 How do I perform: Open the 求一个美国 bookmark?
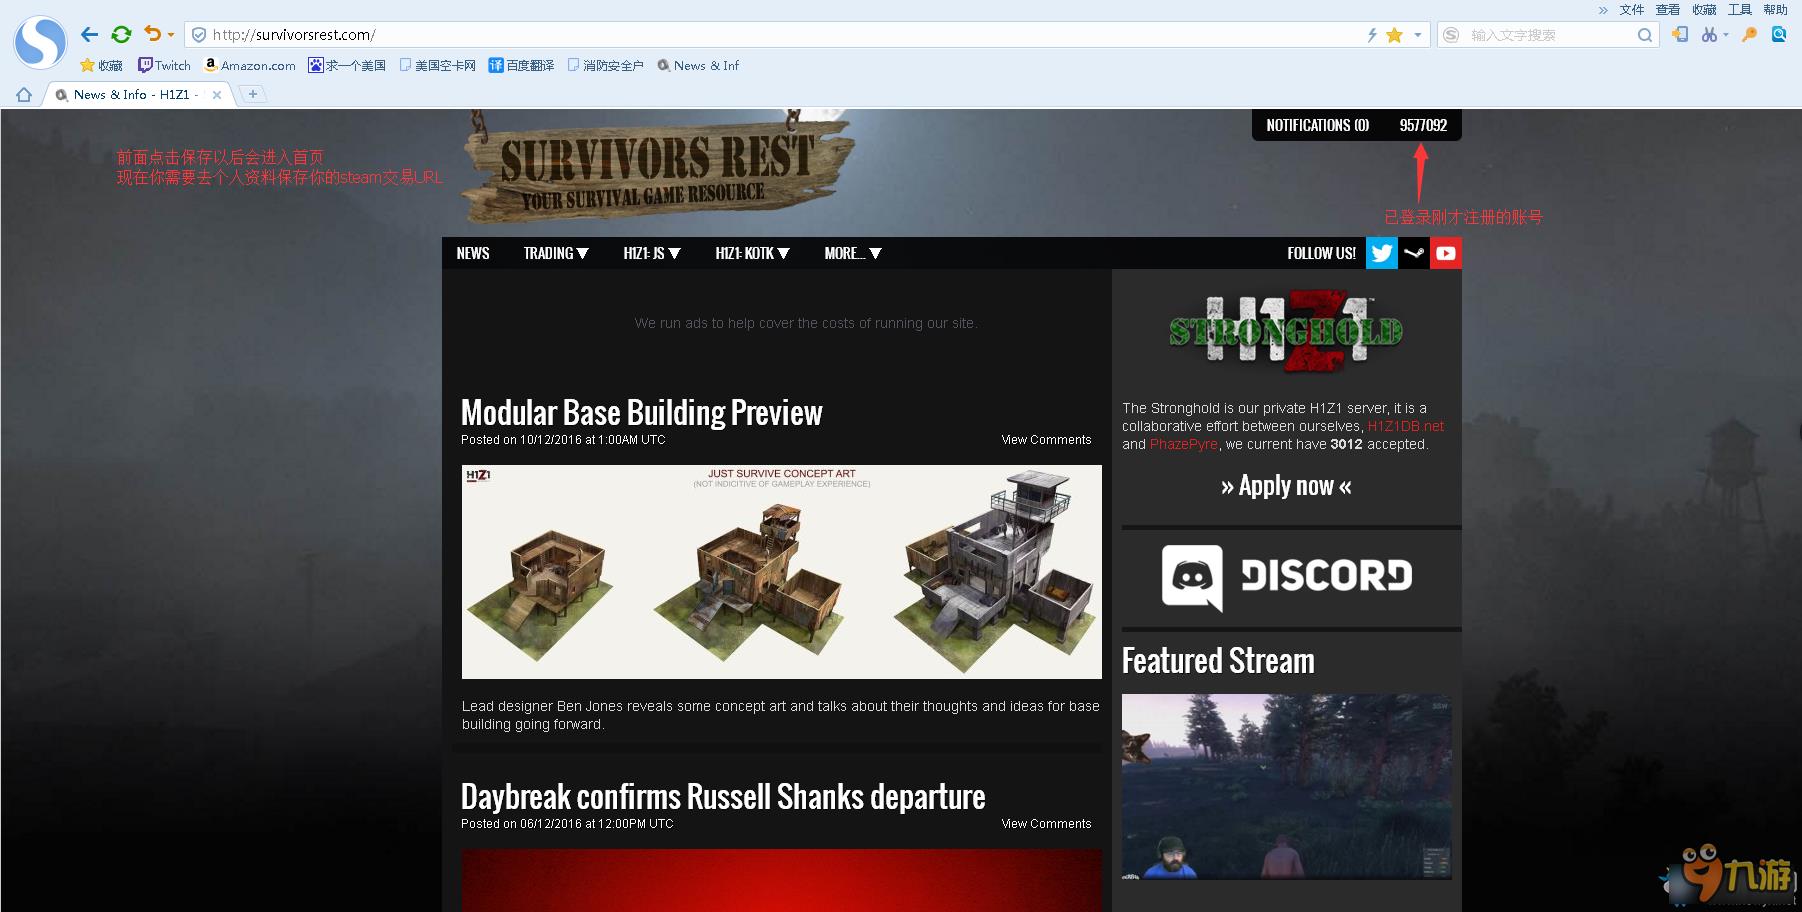point(347,65)
